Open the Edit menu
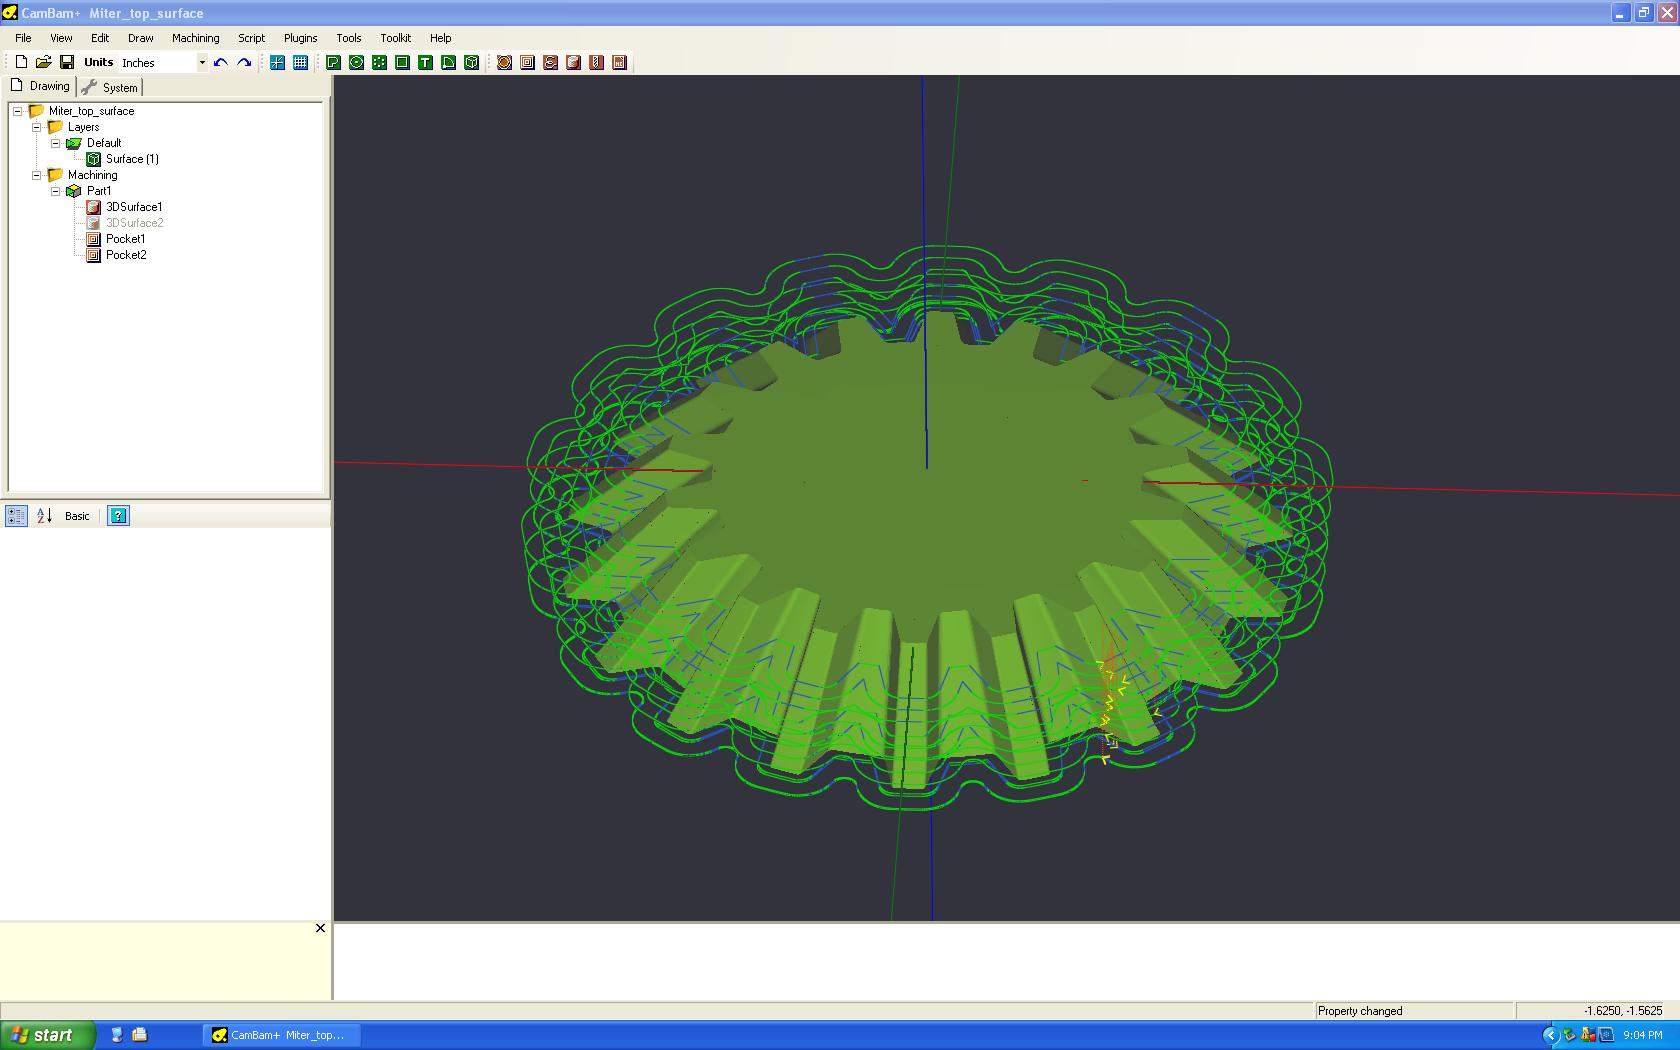Screen dimensions: 1680x1050 click(x=100, y=38)
